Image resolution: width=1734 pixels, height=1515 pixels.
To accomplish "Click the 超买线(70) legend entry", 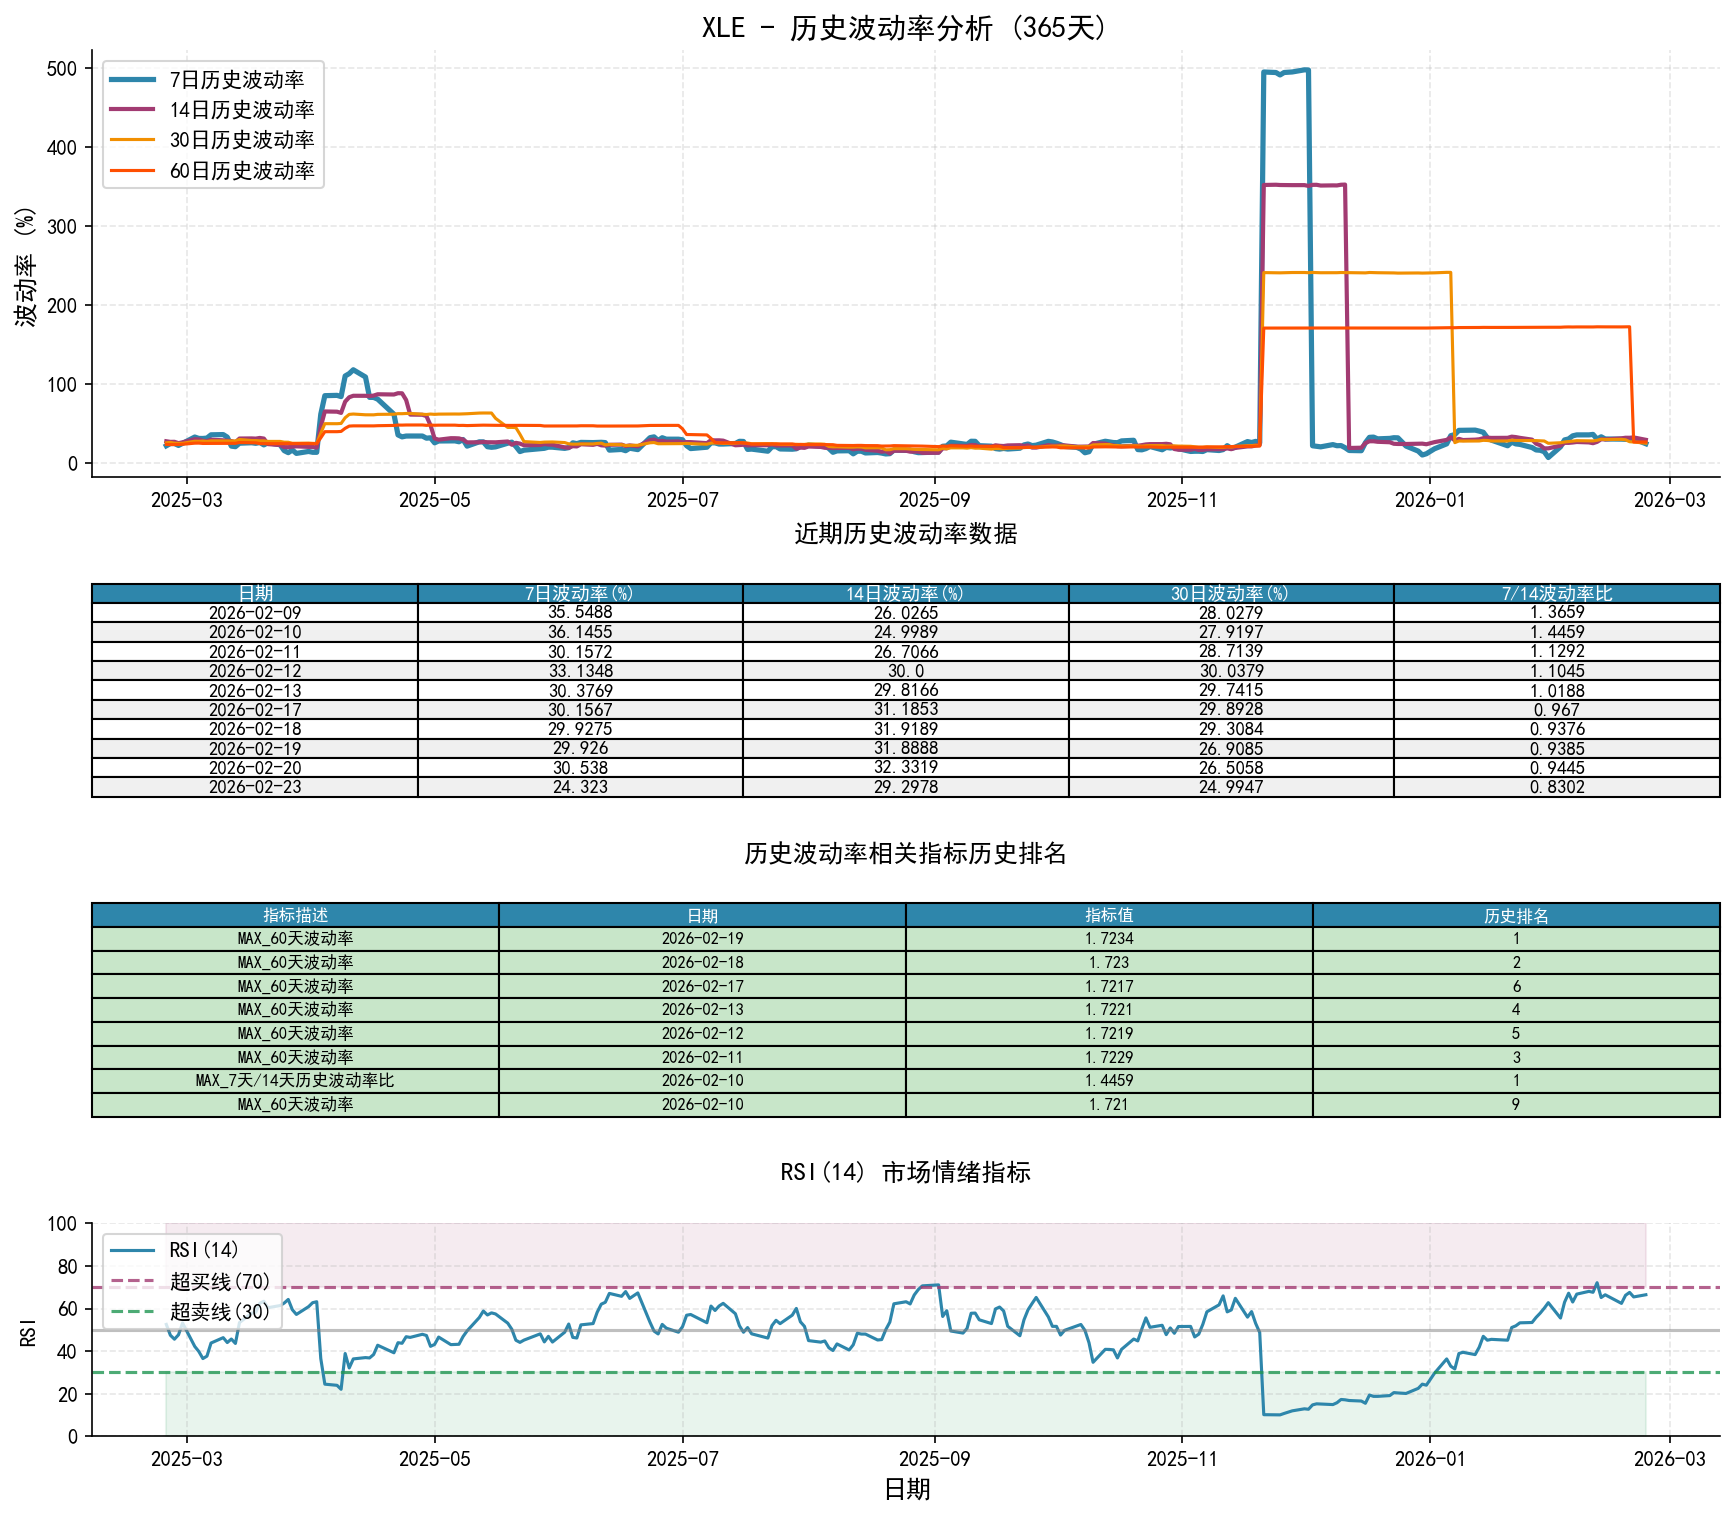I will [x=219, y=1281].
